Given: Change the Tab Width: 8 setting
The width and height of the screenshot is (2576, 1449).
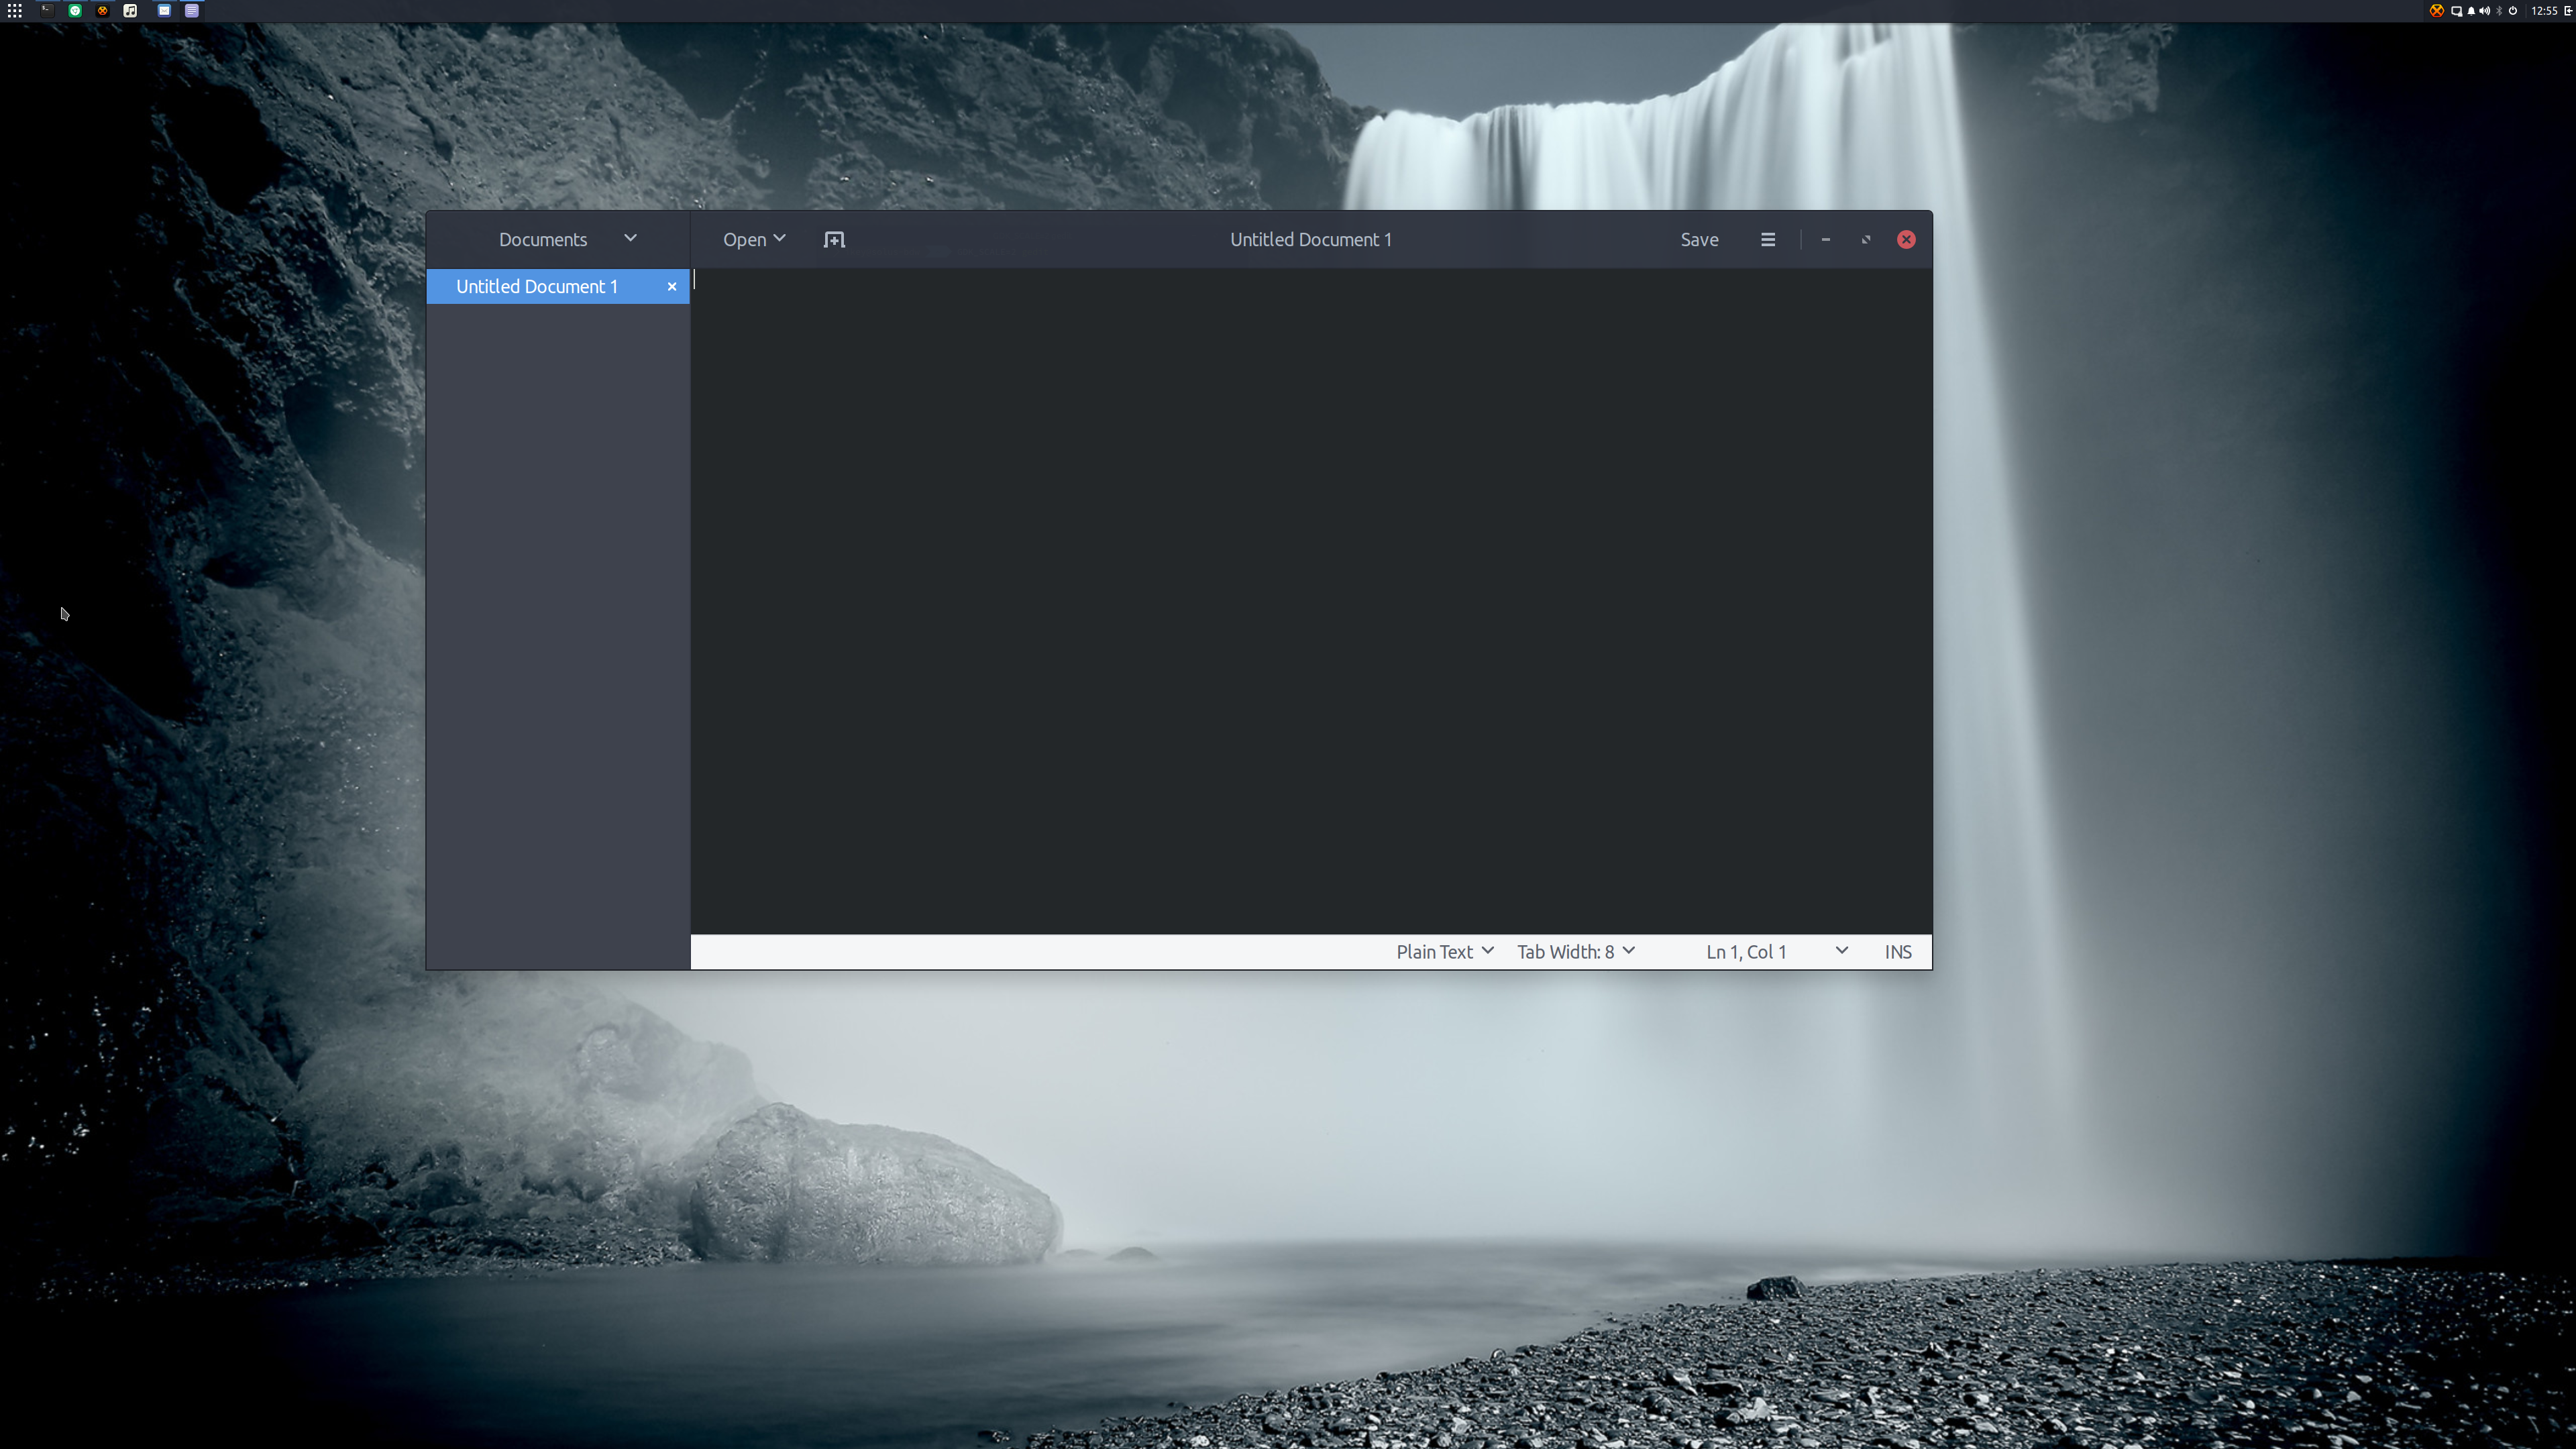Looking at the screenshot, I should (1576, 952).
